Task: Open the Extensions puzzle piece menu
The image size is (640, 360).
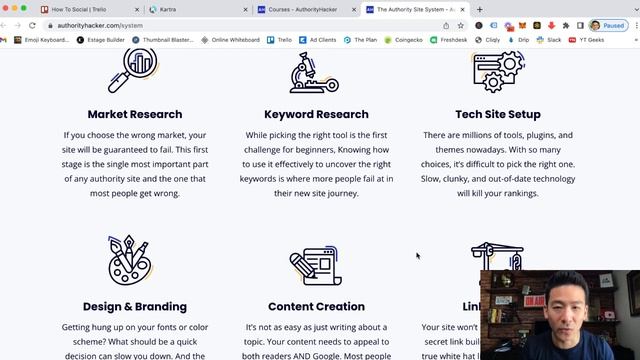Action: click(566, 25)
